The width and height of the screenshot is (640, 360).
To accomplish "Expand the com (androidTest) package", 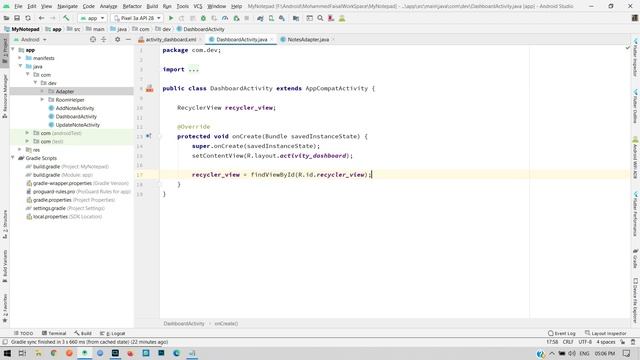I will [27, 133].
